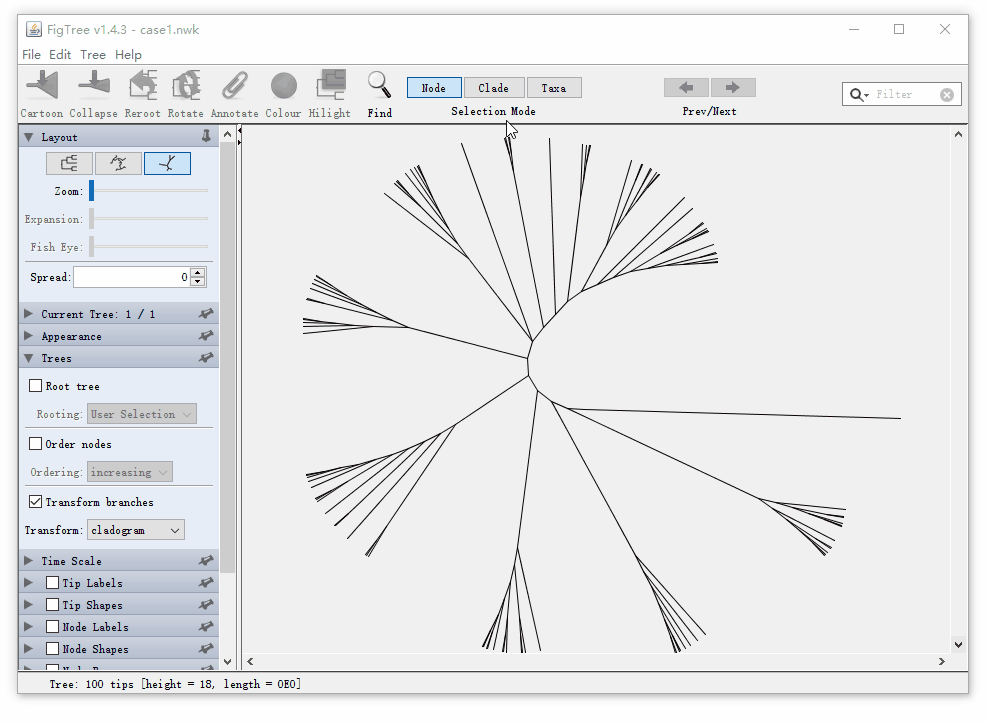
Task: Open filter search options magnifier dropdown
Action: [859, 95]
